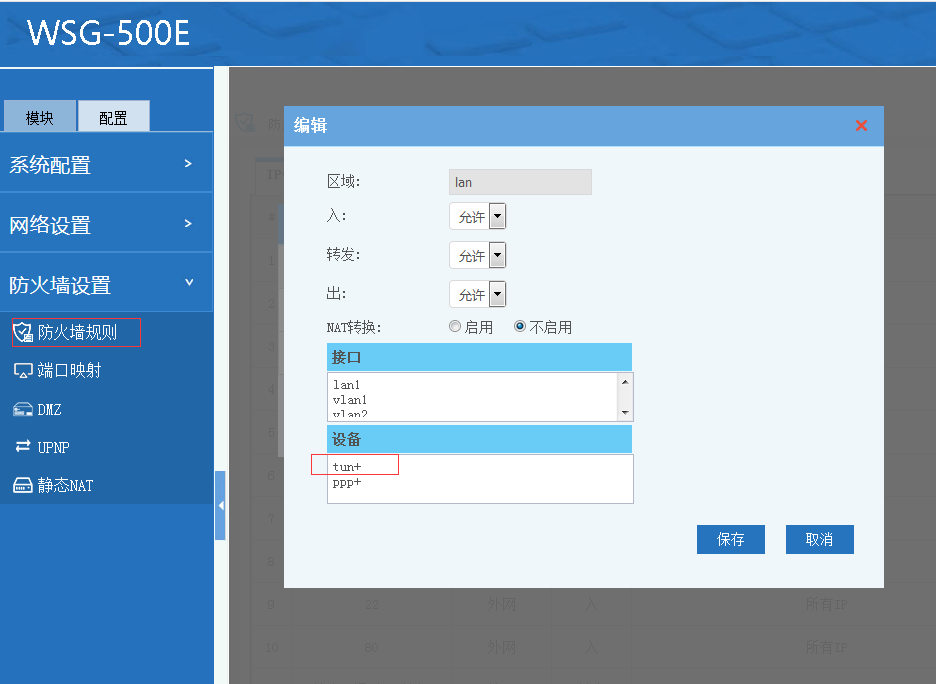Screen dimensions: 936x684
Task: Switch to the 配置 tab
Action: pyautogui.click(x=113, y=117)
